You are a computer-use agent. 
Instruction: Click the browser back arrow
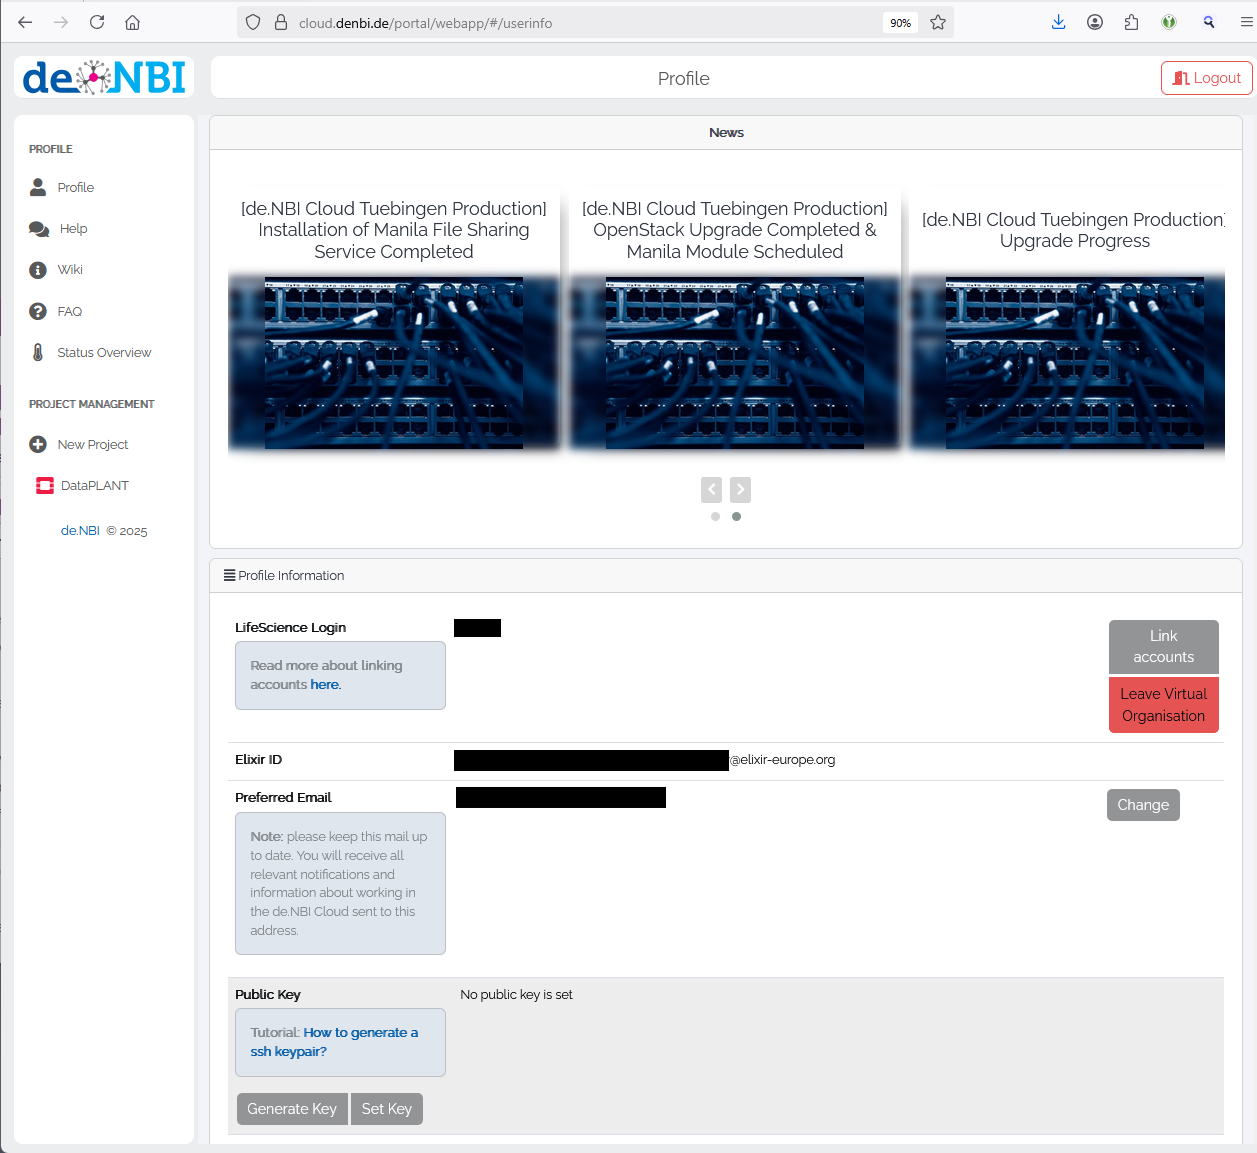25,22
